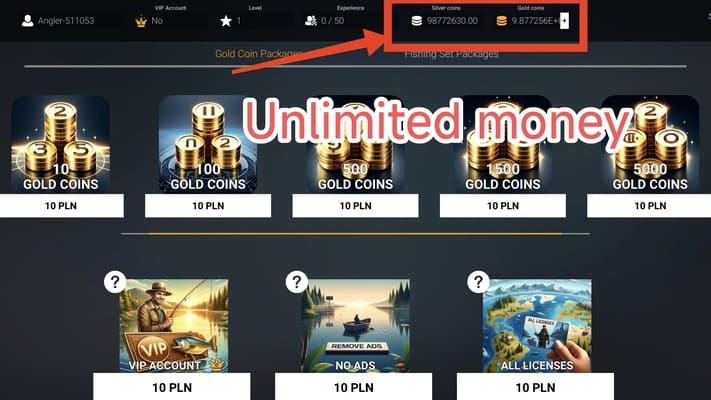Add gold coins with plus button
The width and height of the screenshot is (711, 400).
564,20
